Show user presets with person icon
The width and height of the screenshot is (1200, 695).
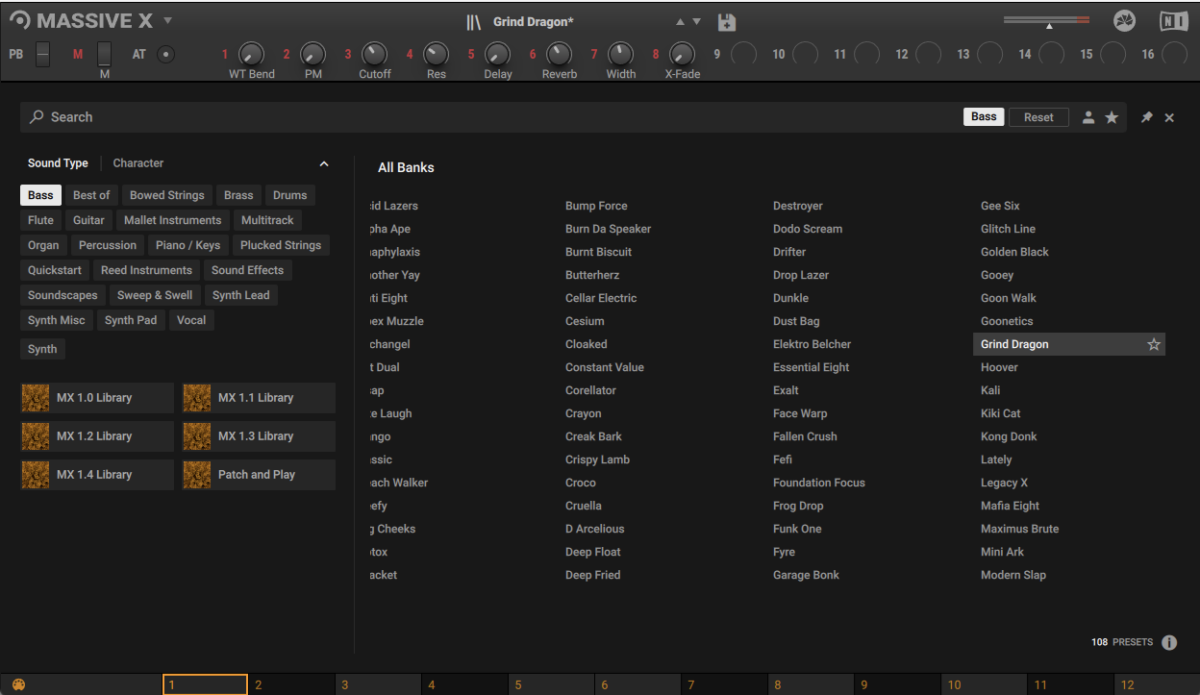tap(1089, 118)
